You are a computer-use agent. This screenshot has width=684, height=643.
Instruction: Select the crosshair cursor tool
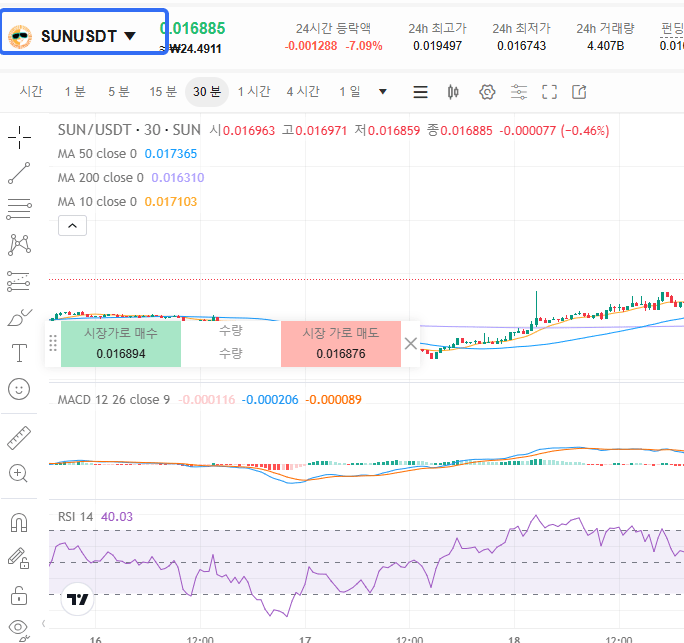(19, 137)
